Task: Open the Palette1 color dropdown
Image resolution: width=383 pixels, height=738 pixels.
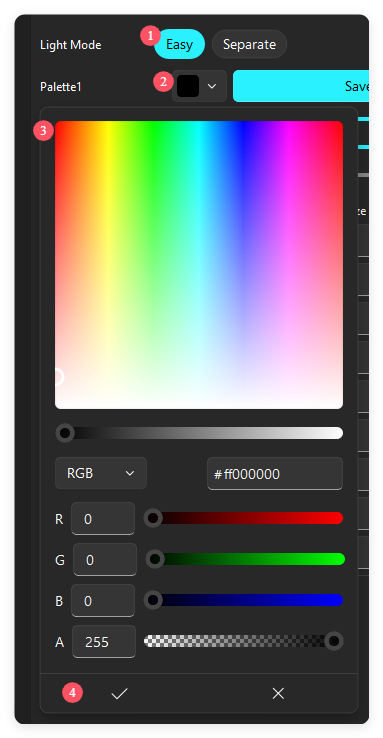Action: pos(212,86)
